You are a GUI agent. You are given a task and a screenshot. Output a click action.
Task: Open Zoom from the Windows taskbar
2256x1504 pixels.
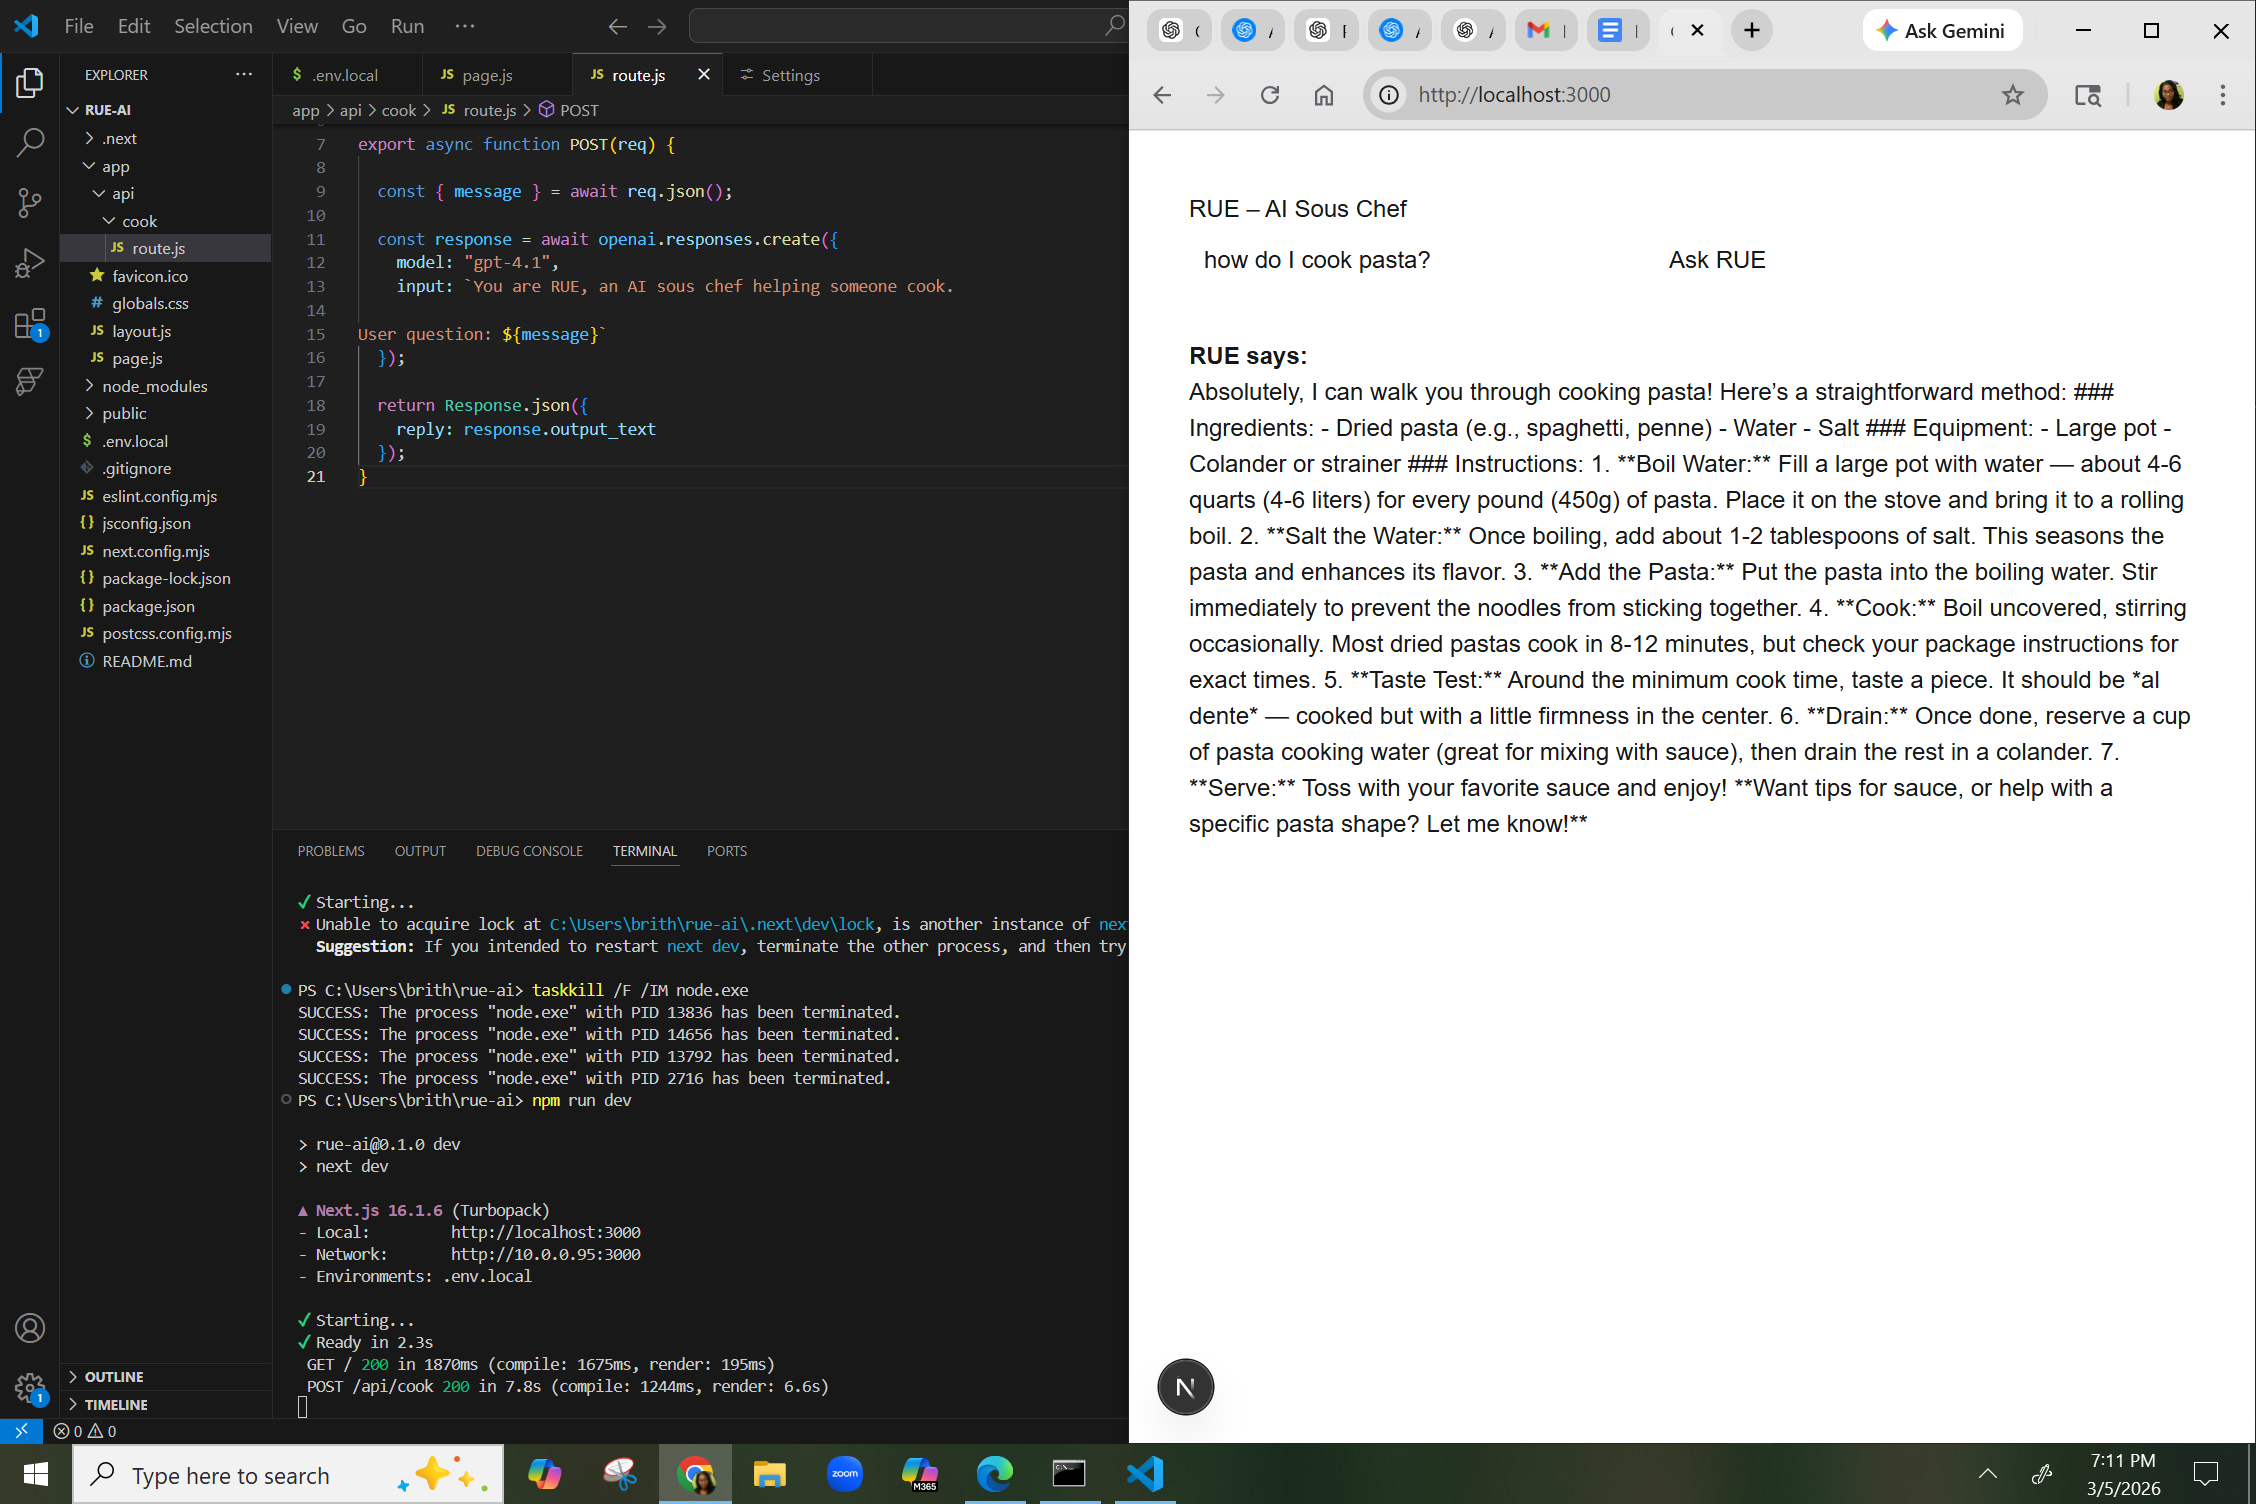click(x=844, y=1473)
